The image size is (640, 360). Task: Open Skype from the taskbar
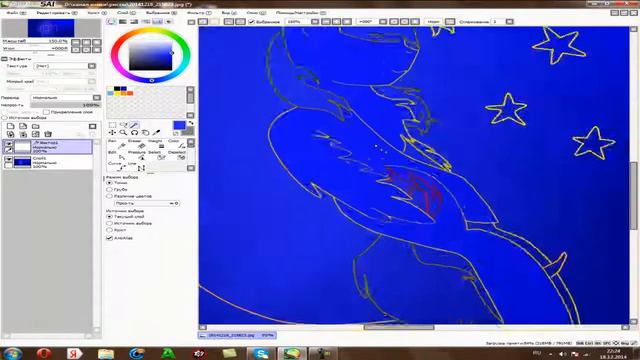260,353
